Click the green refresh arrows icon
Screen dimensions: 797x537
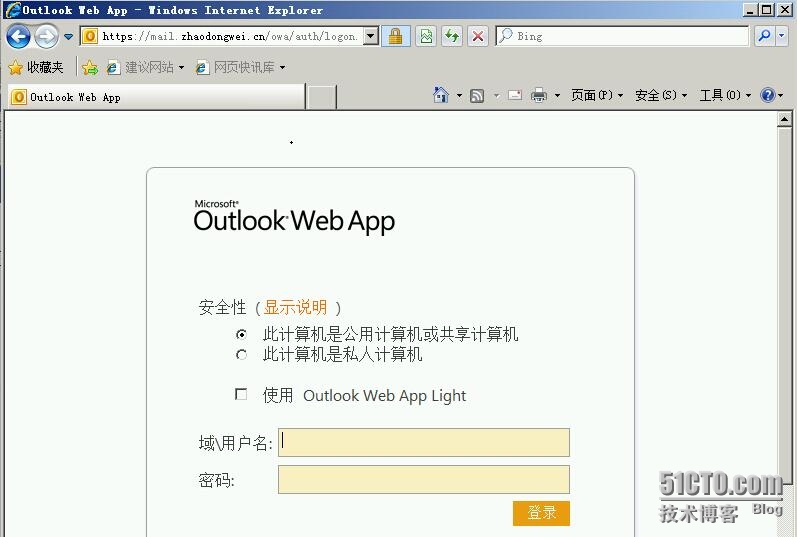coord(452,36)
